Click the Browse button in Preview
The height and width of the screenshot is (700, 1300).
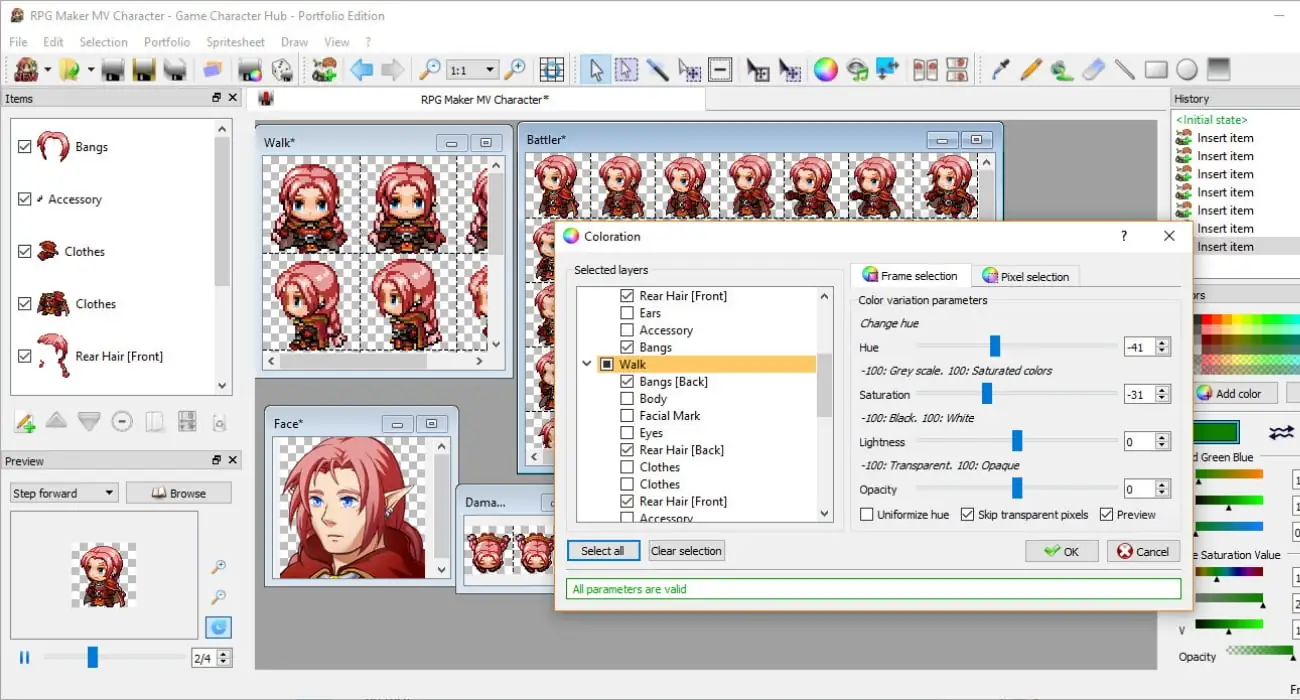[178, 493]
